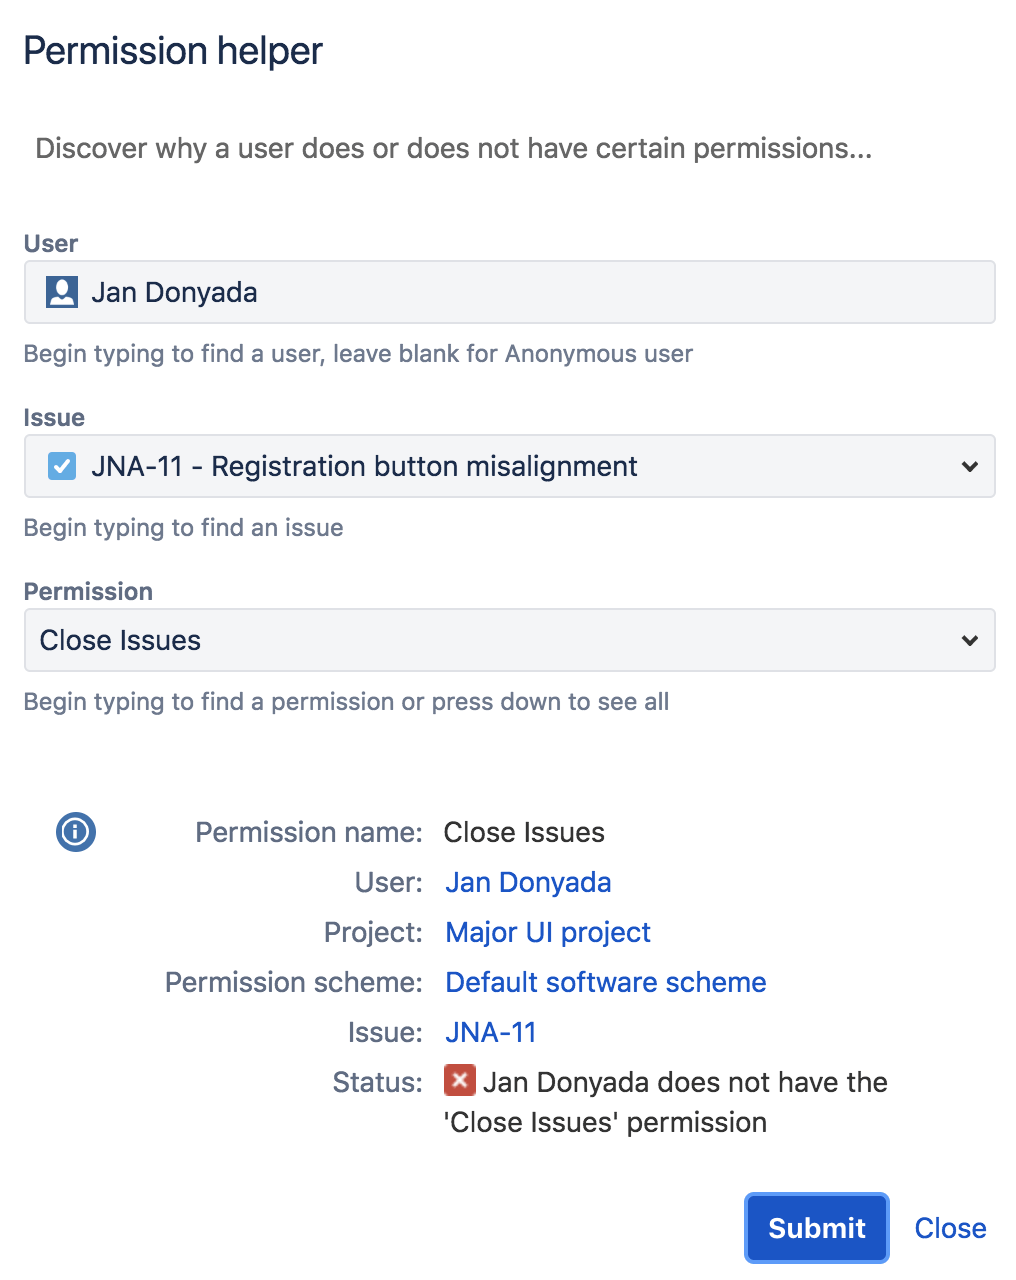The image size is (1016, 1280).
Task: Open the Major UI project link
Action: 547,932
